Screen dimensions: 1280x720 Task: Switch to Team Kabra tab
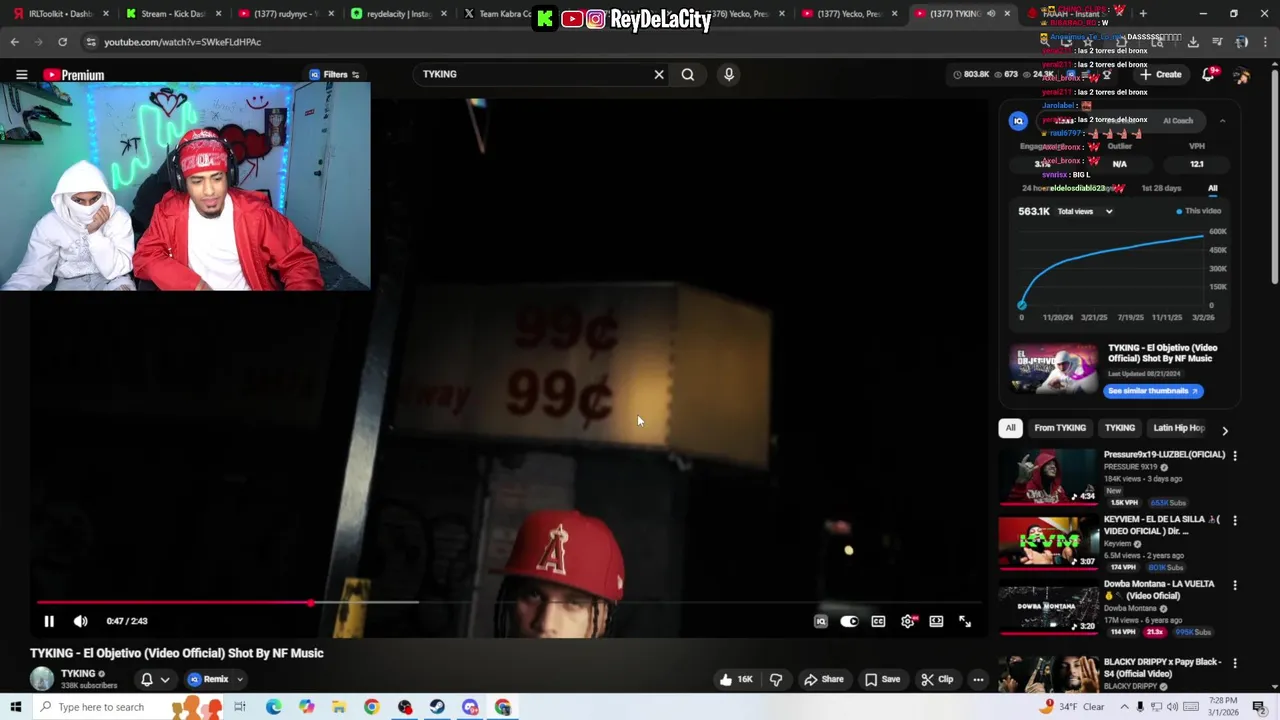(x=499, y=13)
